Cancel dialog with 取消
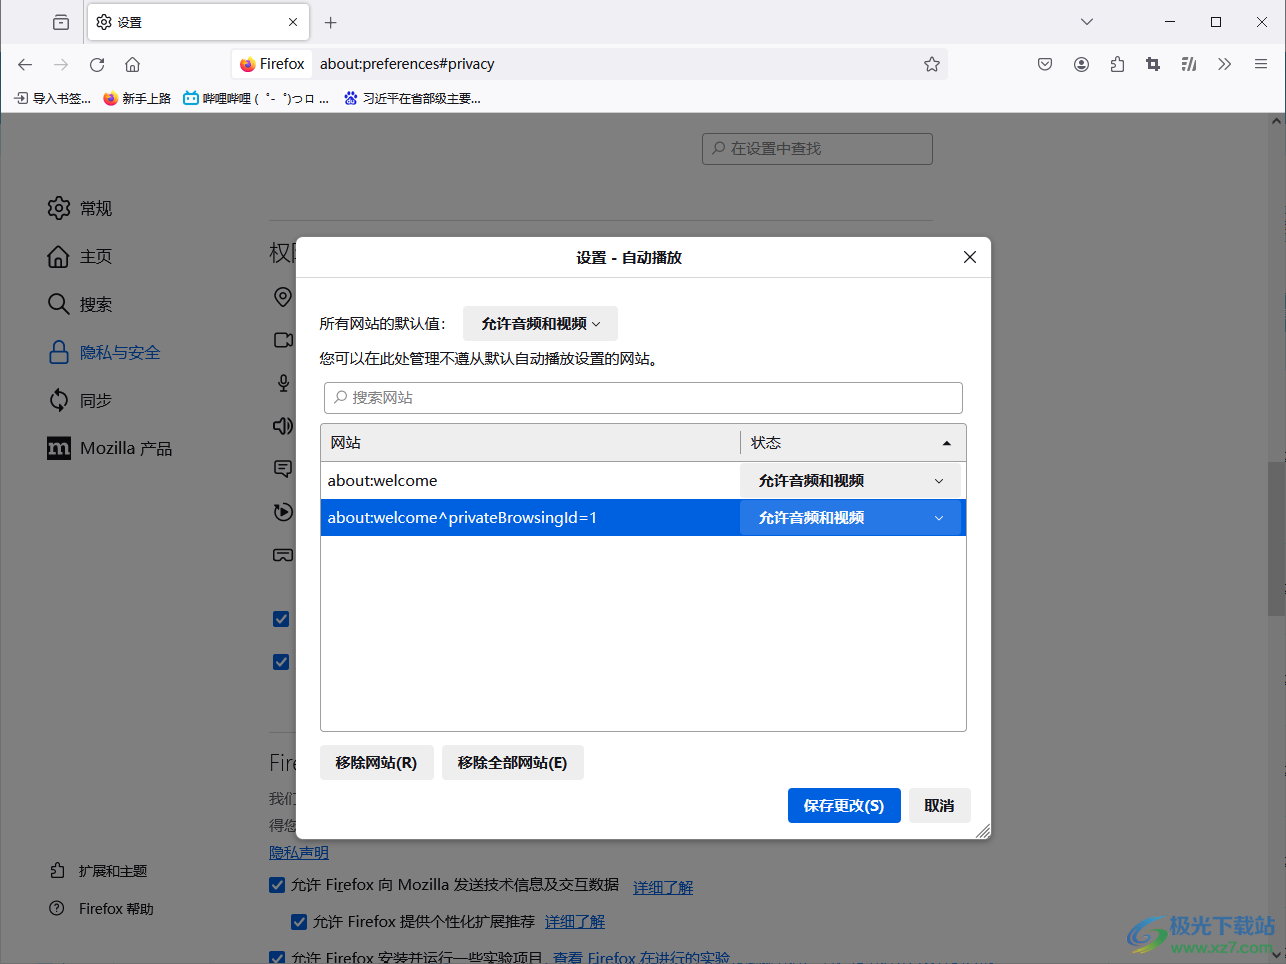 coord(939,806)
